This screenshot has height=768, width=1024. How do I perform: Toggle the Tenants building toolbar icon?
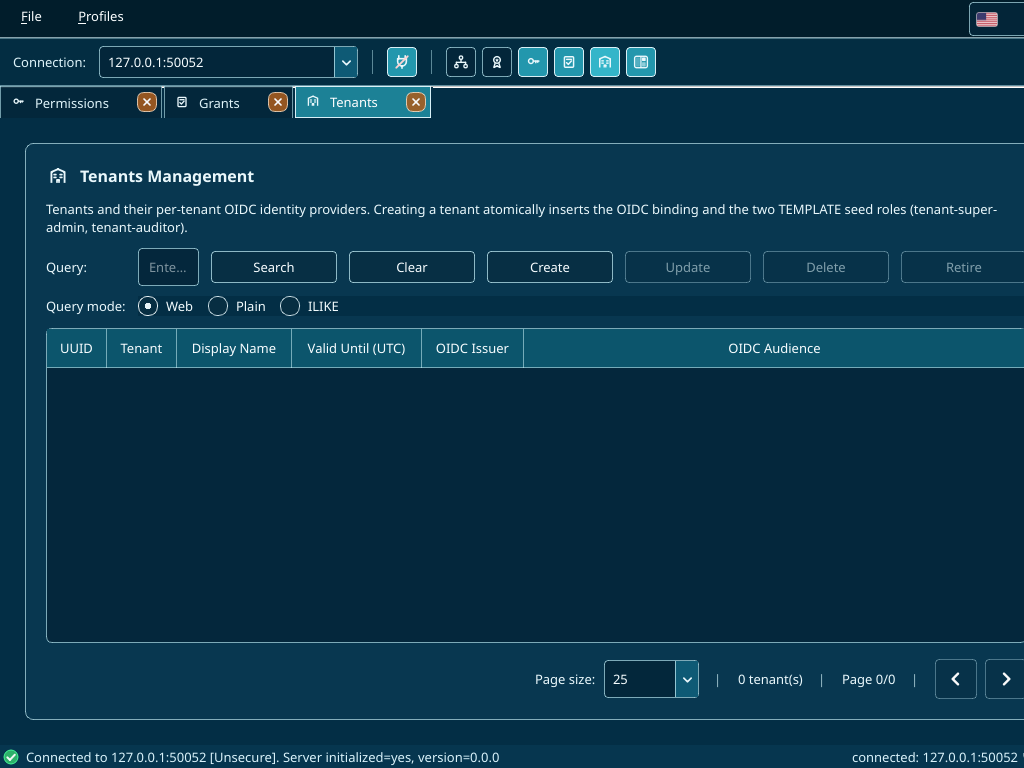click(605, 62)
